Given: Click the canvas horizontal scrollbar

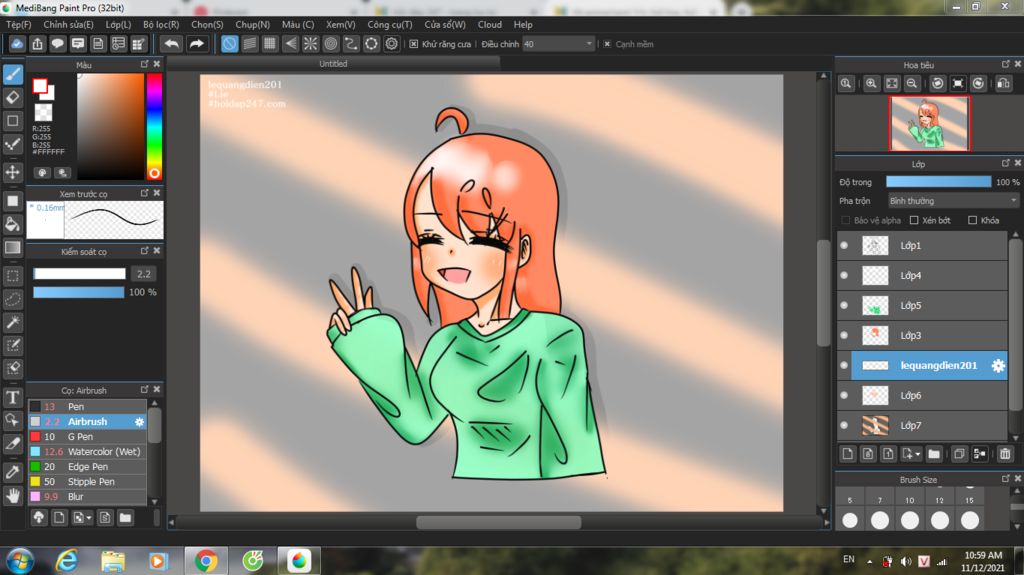Looking at the screenshot, I should coord(498,523).
